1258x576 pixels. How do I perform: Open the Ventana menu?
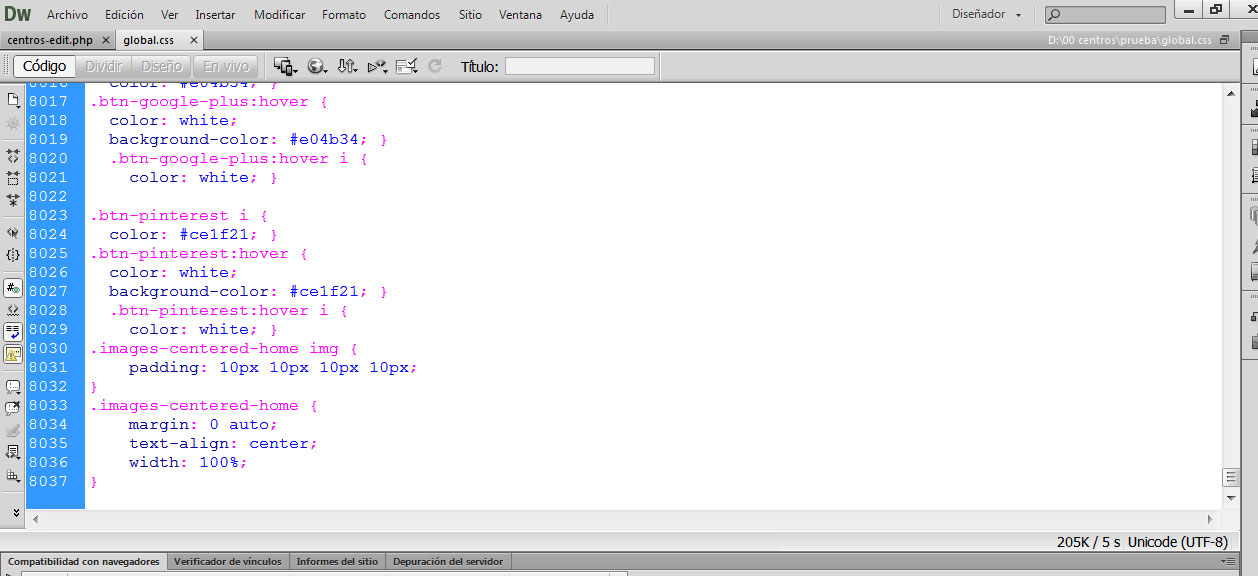tap(521, 15)
